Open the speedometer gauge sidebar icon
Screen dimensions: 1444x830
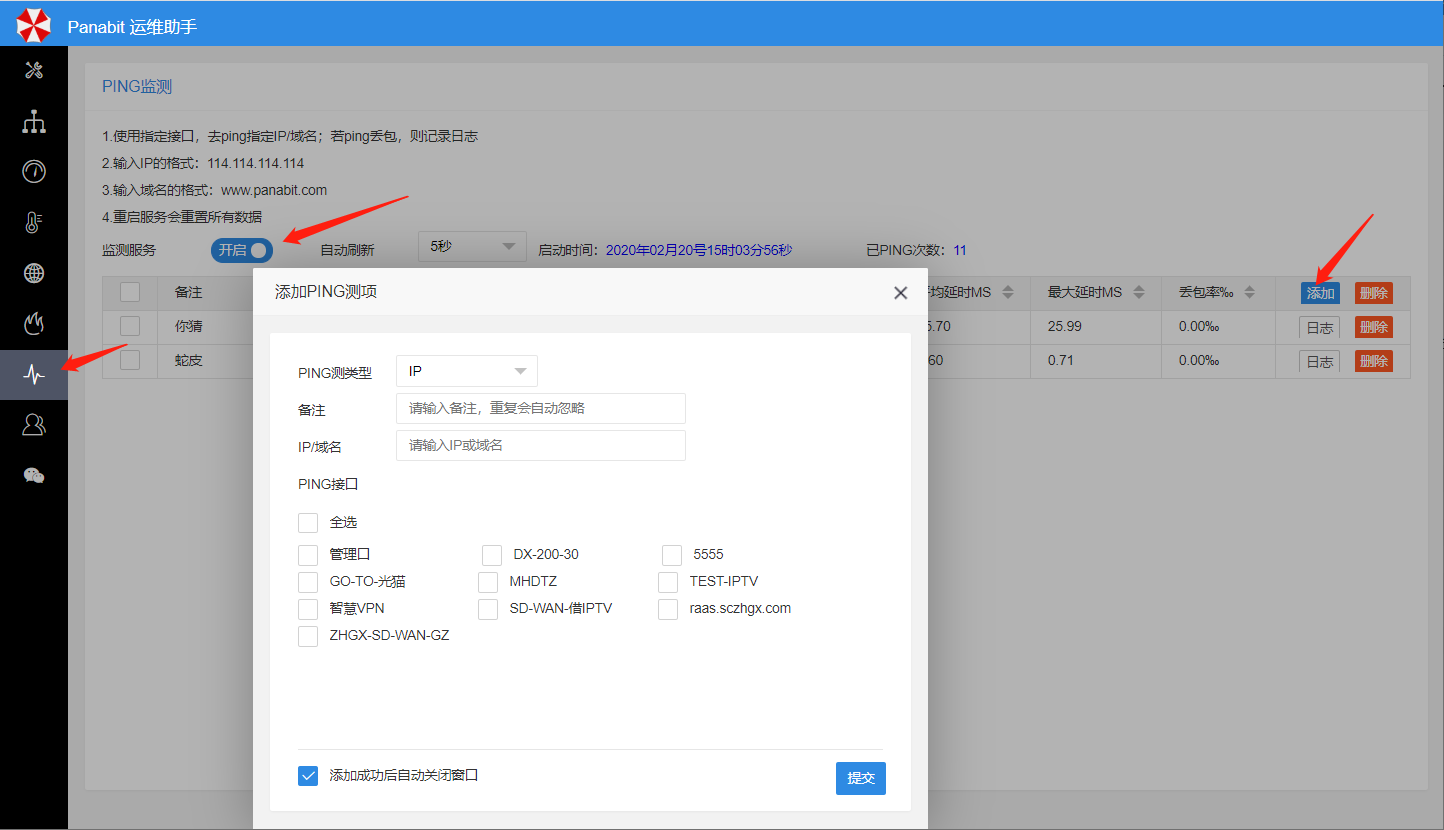point(34,171)
